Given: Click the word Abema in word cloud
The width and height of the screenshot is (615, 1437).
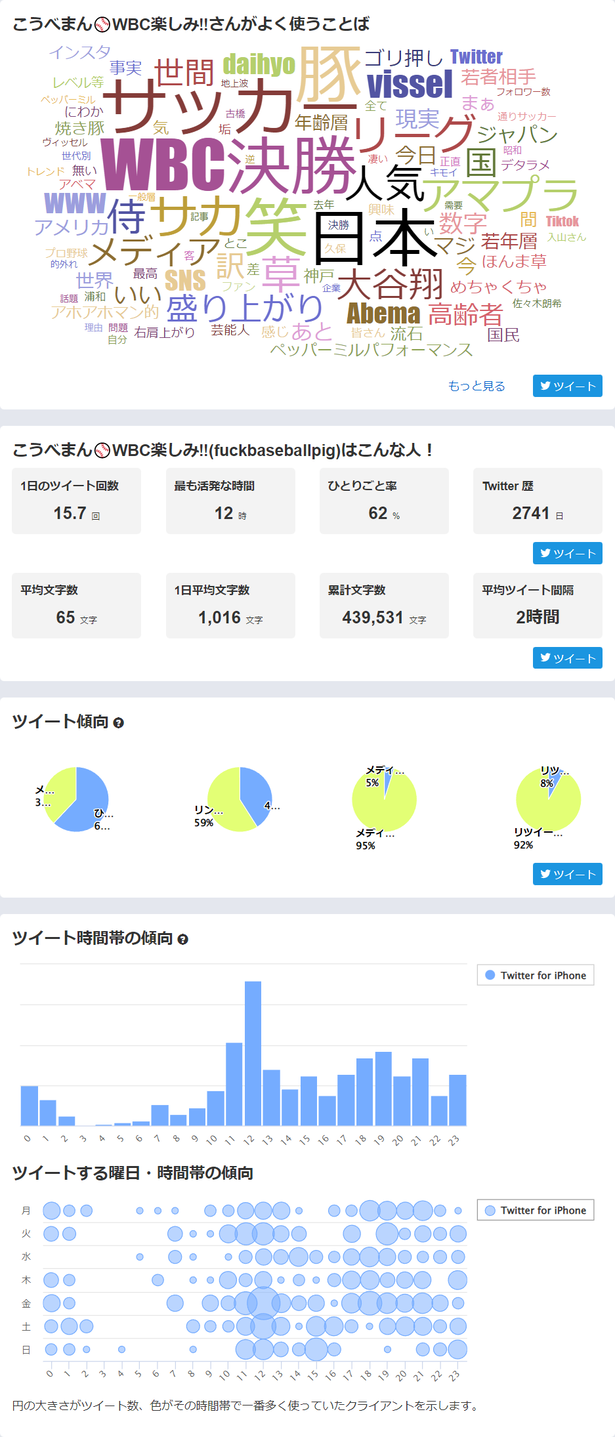Looking at the screenshot, I should coord(384,312).
